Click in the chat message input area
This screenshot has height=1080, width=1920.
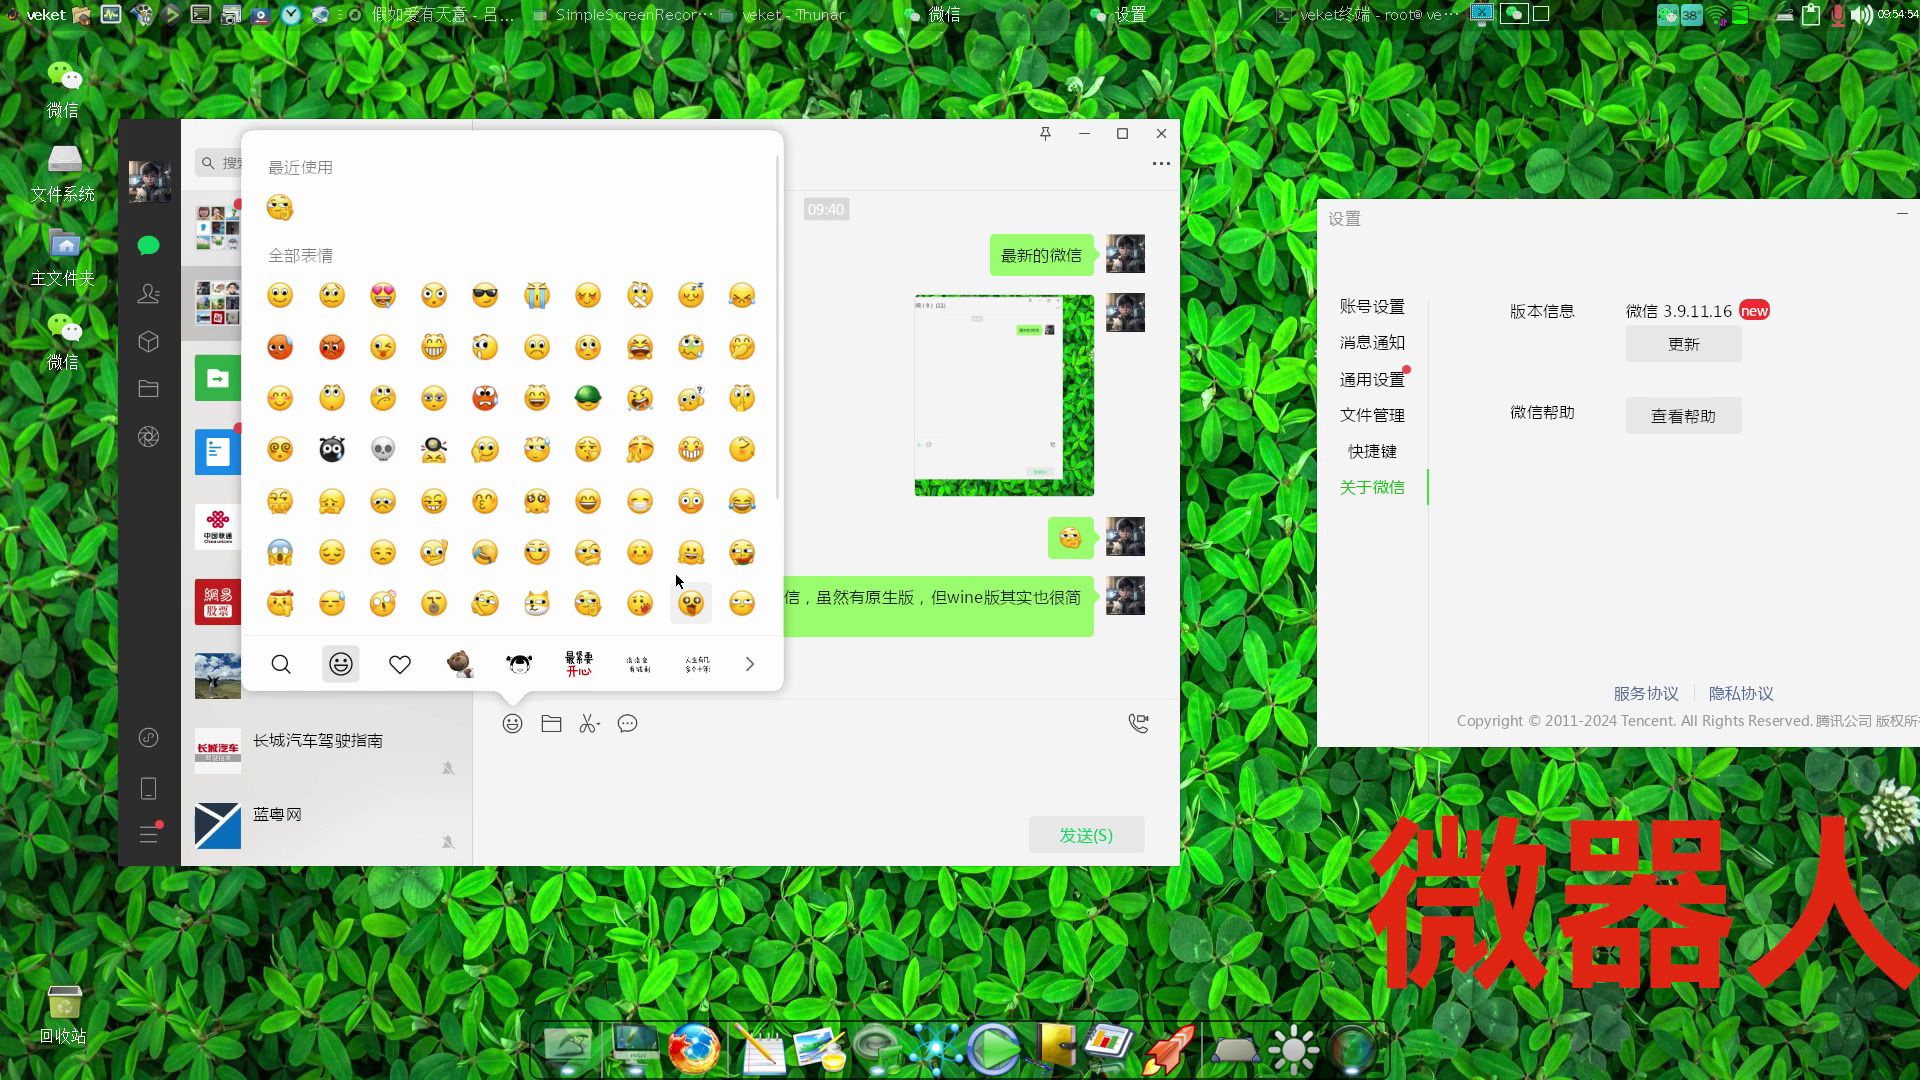(x=826, y=778)
